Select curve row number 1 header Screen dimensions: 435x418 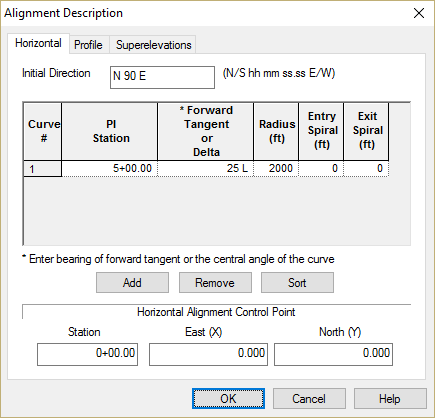pos(42,169)
